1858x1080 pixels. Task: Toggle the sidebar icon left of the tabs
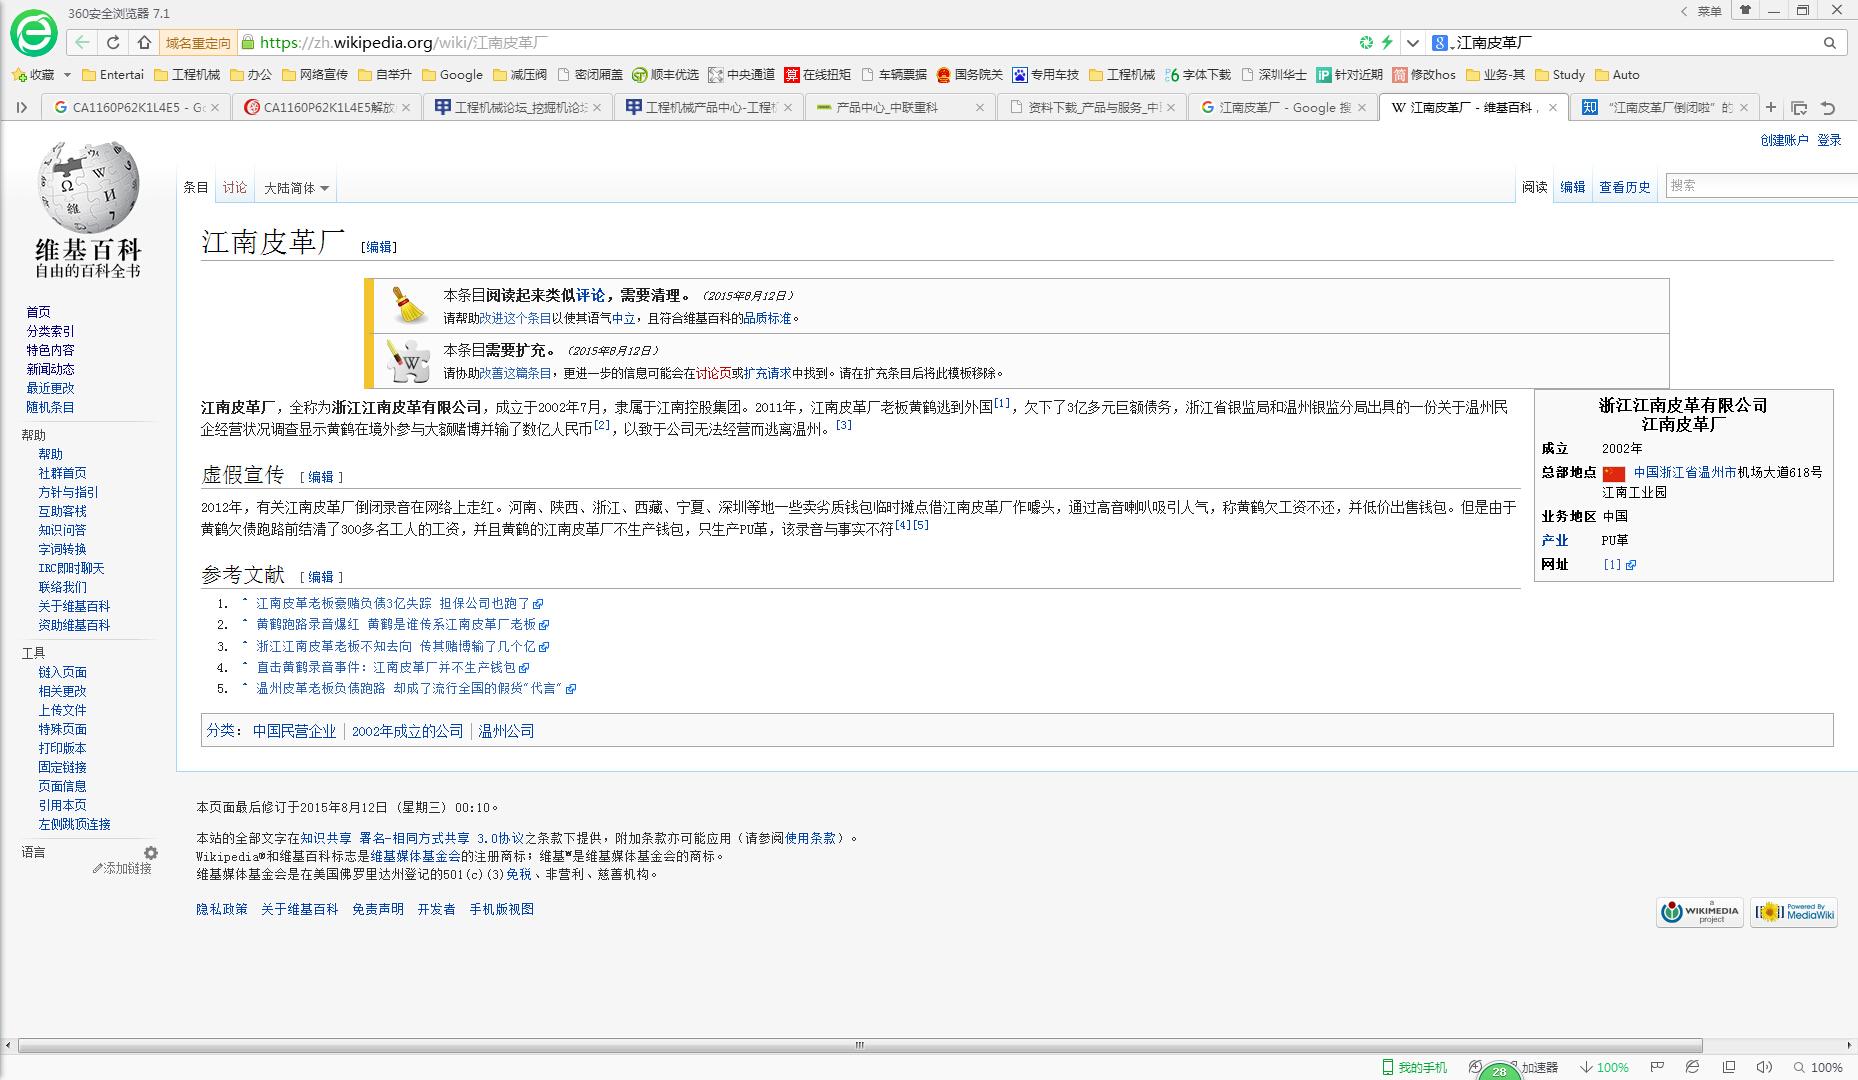point(22,107)
